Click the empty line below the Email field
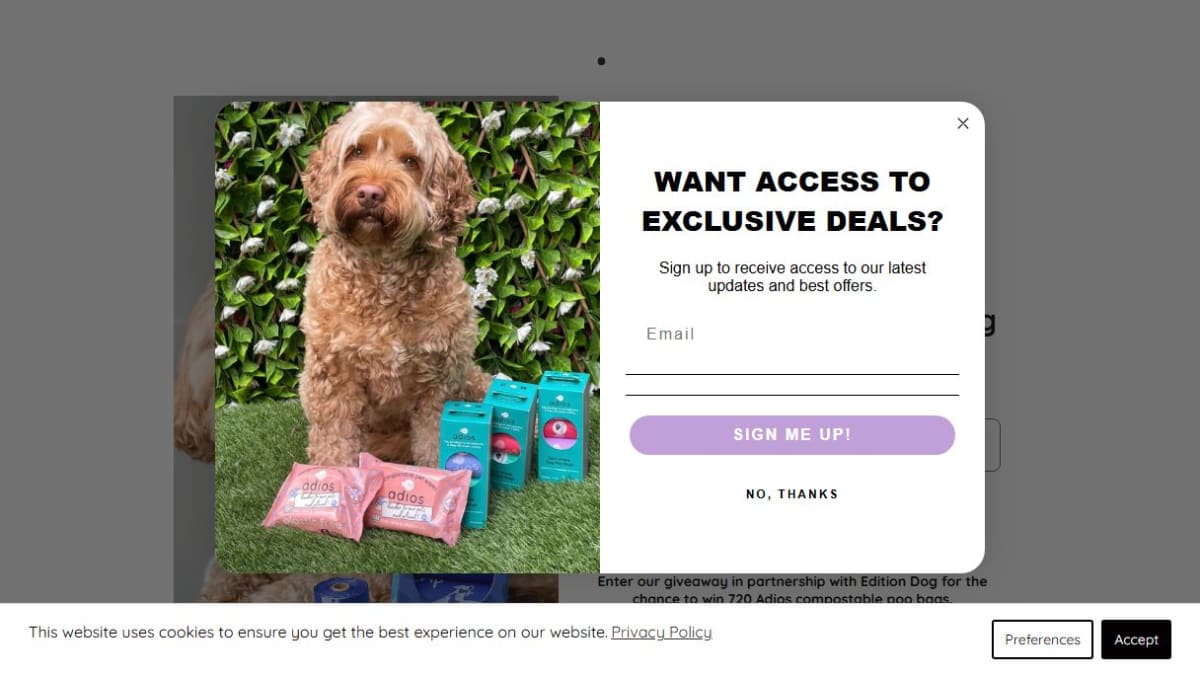Screen dimensions: 1200x675 tap(792, 385)
